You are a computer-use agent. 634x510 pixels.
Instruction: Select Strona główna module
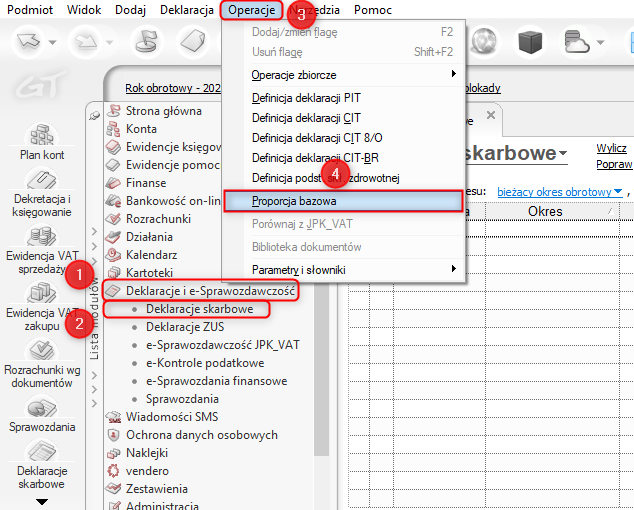tap(163, 111)
